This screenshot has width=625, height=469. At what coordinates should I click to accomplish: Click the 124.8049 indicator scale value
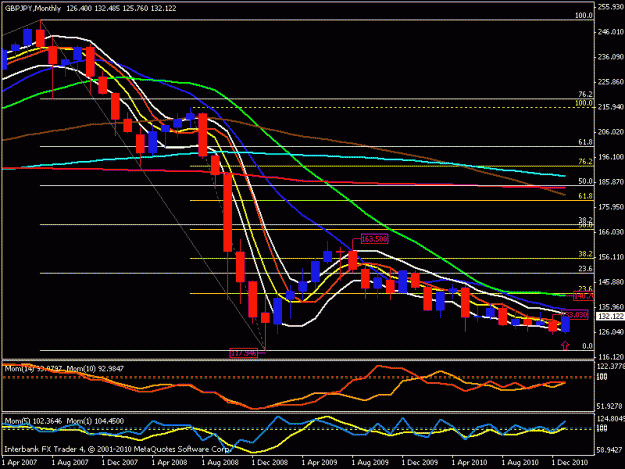tap(610, 419)
